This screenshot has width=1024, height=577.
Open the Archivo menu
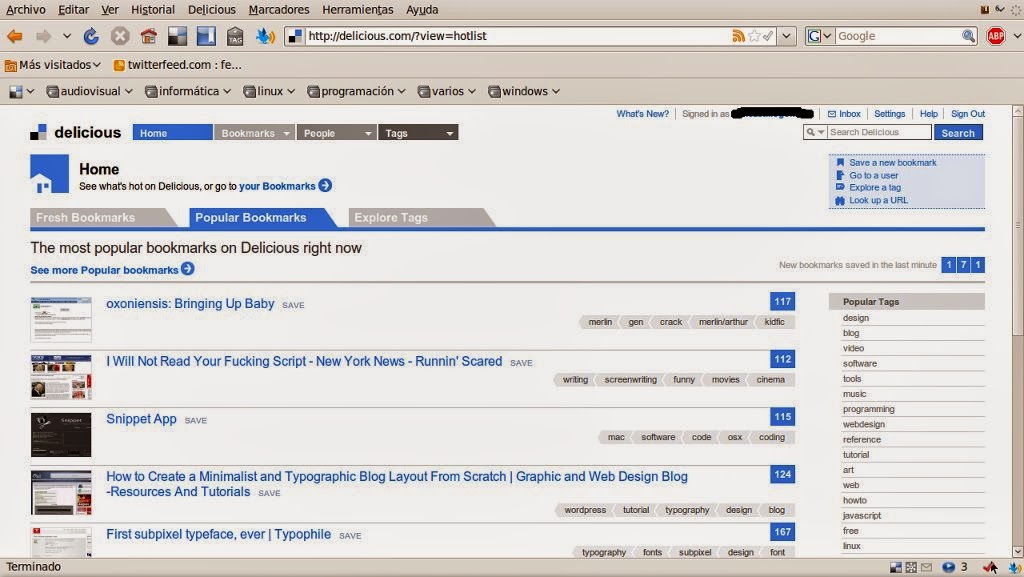pyautogui.click(x=25, y=10)
